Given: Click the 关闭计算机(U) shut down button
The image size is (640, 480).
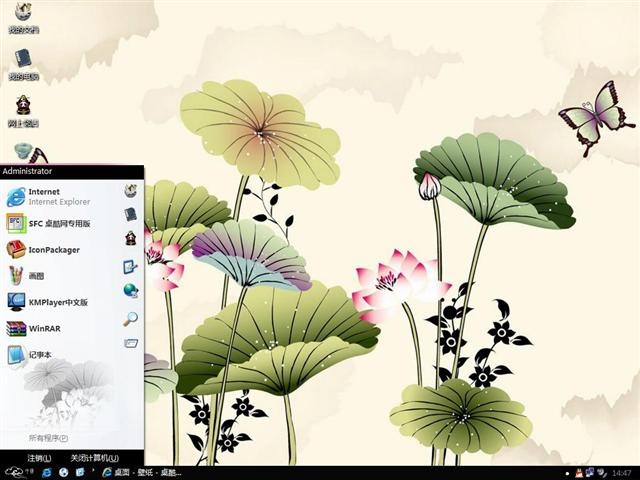Looking at the screenshot, I should (95, 458).
